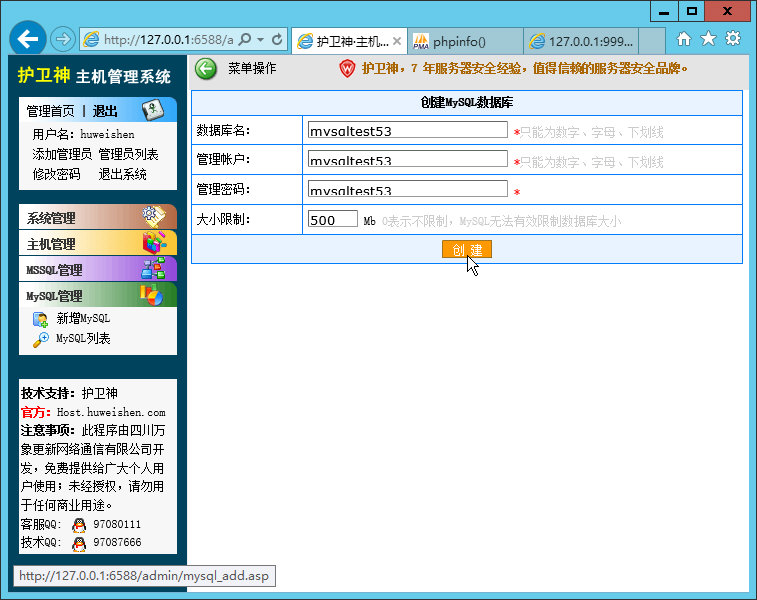757x600 pixels.
Task: Click the network servers icon on MSSQL管理
Action: pyautogui.click(x=154, y=268)
